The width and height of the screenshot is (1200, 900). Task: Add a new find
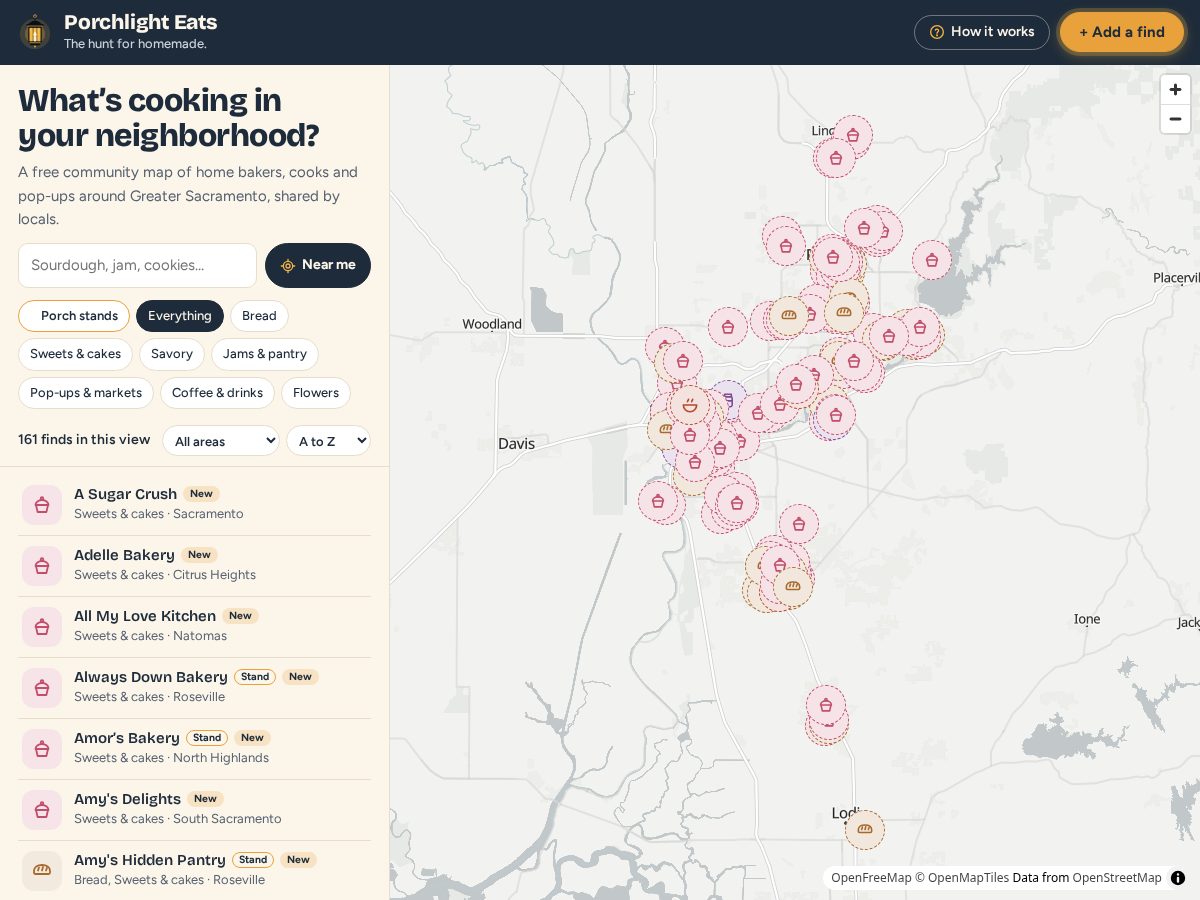1121,32
